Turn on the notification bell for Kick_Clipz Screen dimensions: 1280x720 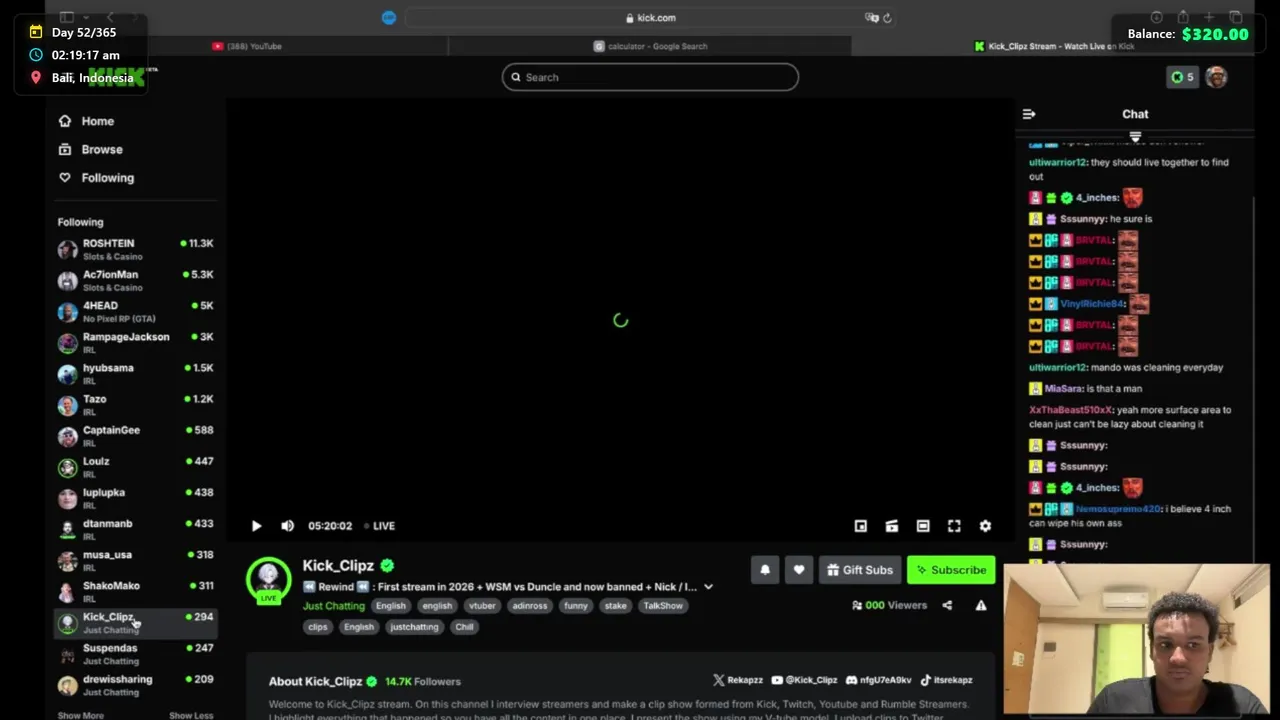[765, 570]
